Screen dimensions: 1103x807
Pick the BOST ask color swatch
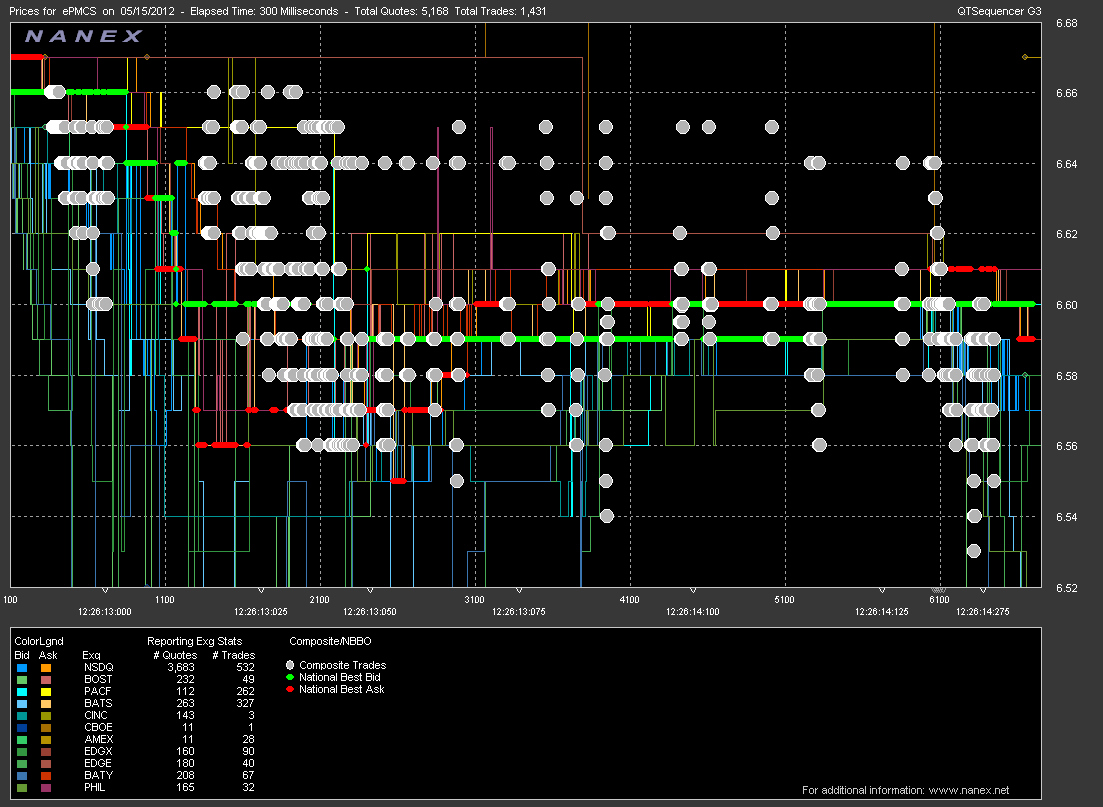coord(46,680)
